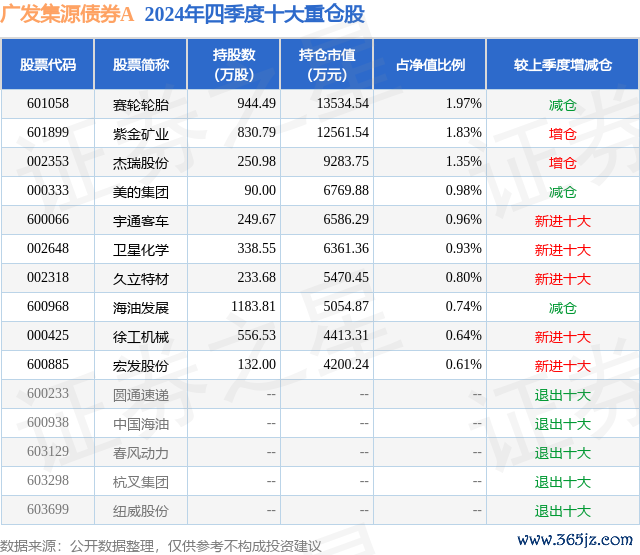Click stock name 紫金矿业
The width and height of the screenshot is (640, 555).
[141, 134]
